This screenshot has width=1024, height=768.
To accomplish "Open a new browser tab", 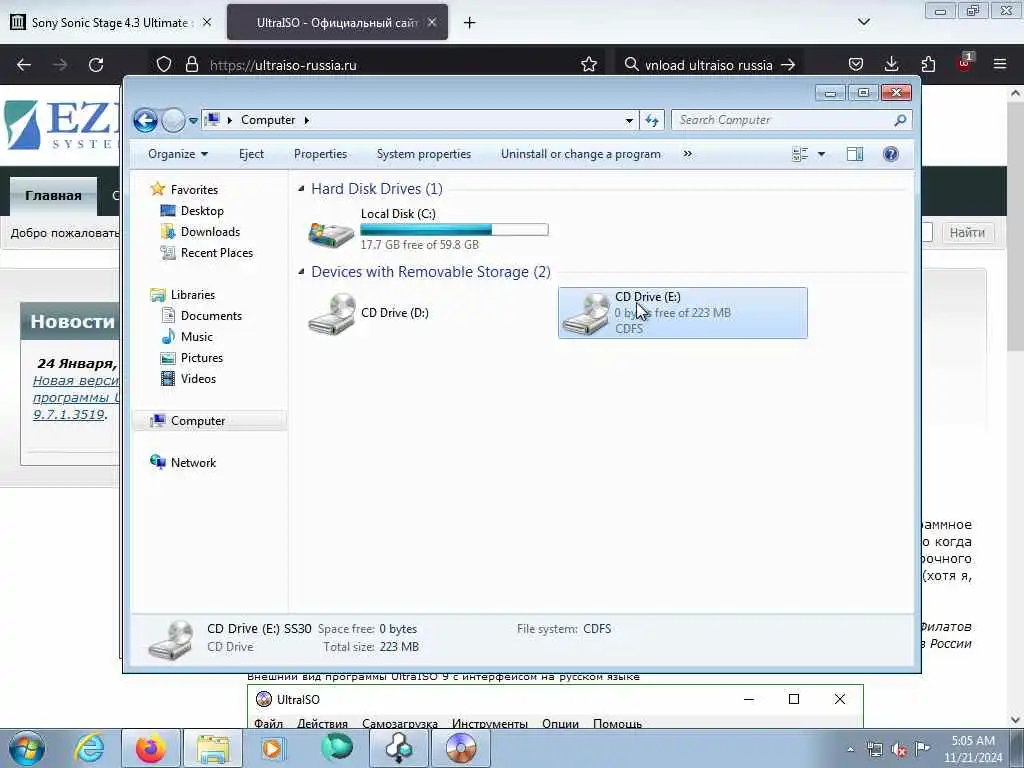I will [469, 23].
